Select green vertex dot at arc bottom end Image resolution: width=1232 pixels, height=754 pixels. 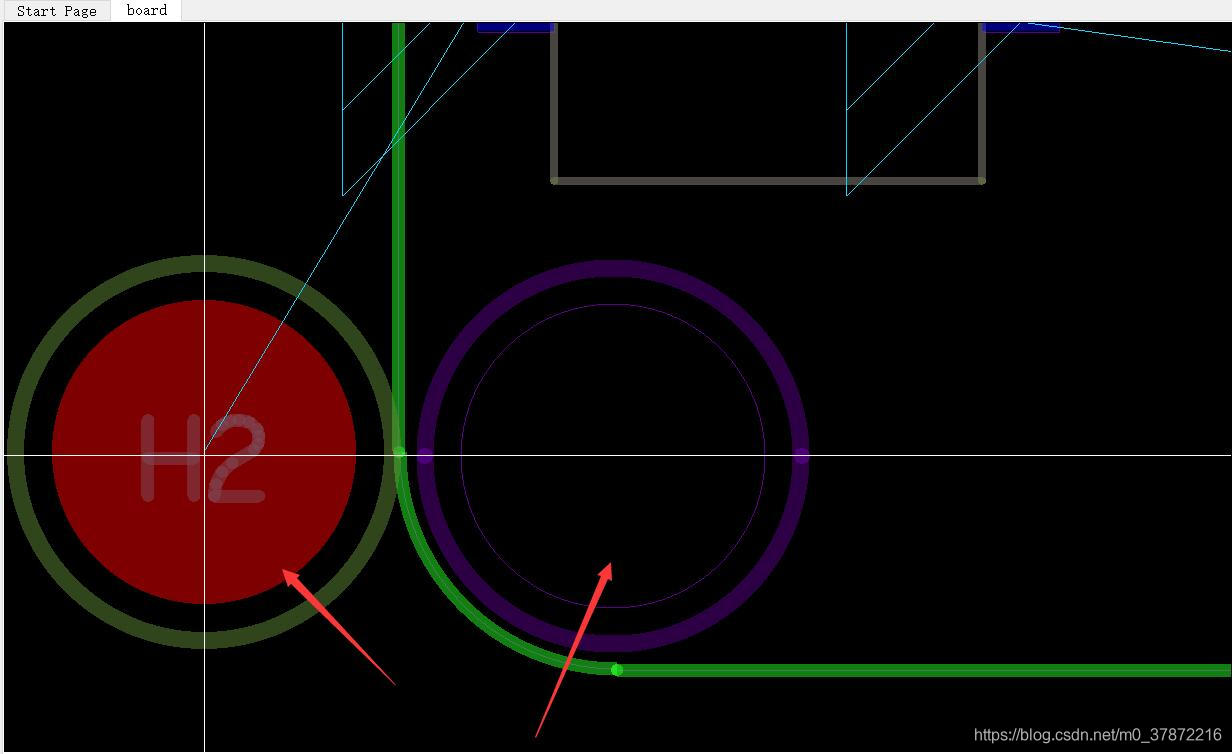[x=617, y=669]
